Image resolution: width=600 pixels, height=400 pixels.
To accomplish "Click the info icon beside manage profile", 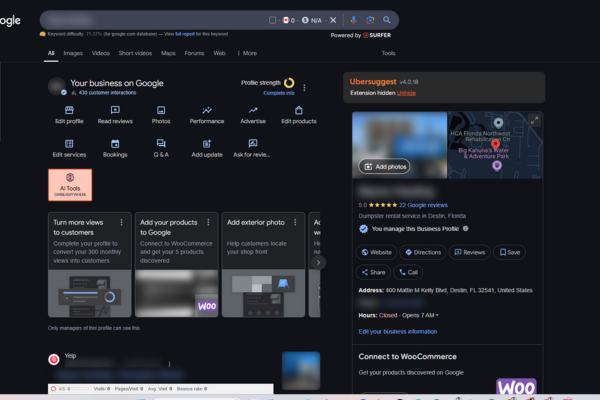I will [x=465, y=229].
